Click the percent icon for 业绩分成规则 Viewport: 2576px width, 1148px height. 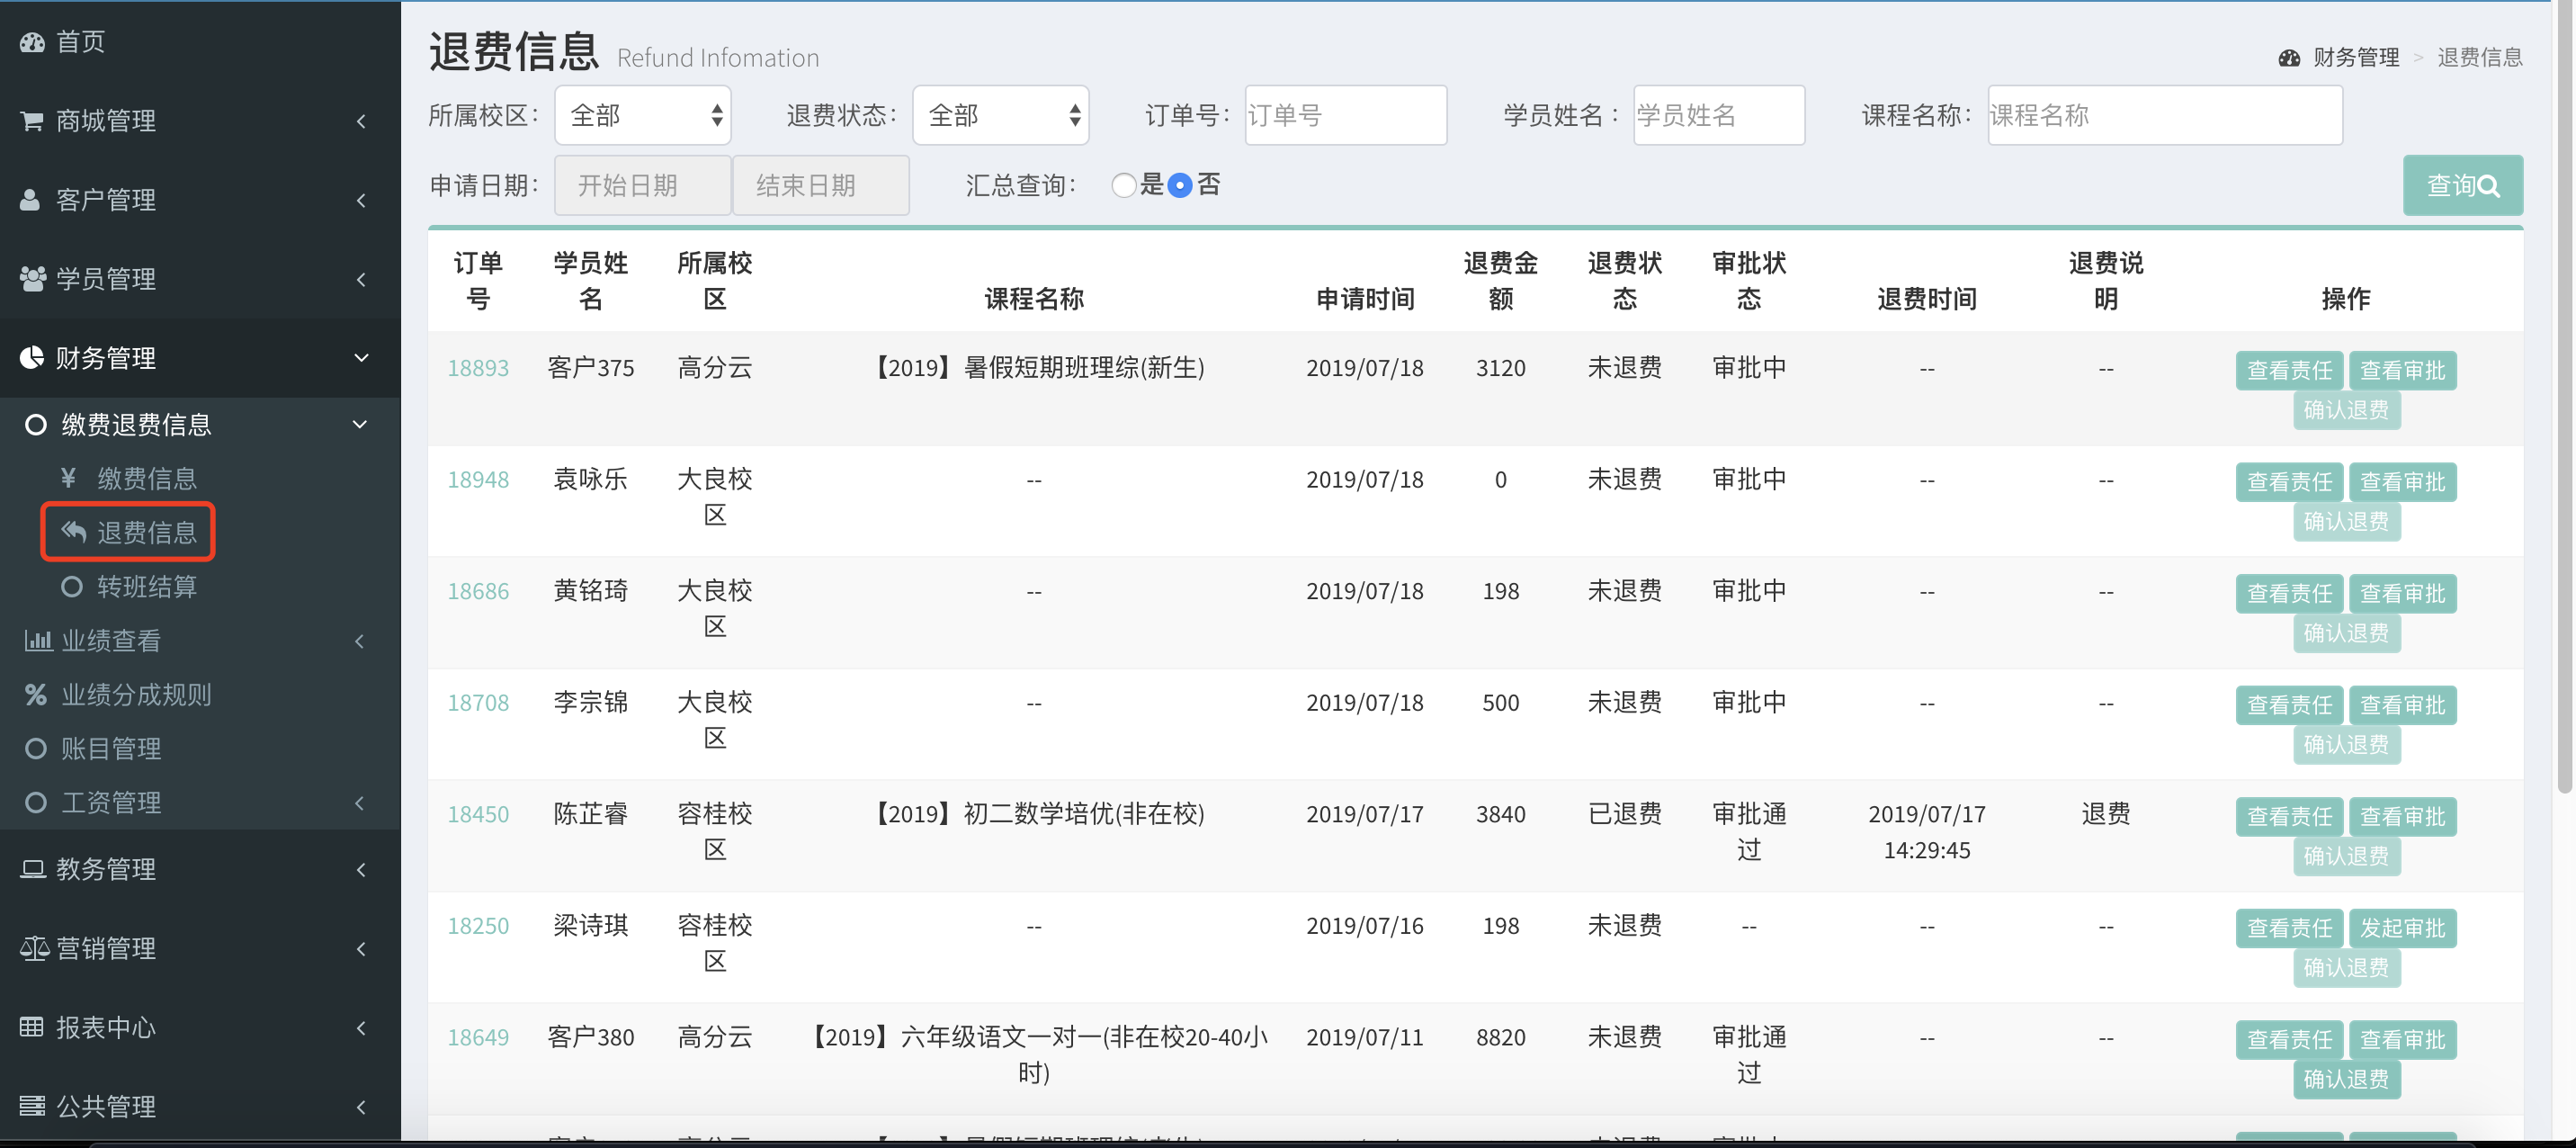pos(36,695)
